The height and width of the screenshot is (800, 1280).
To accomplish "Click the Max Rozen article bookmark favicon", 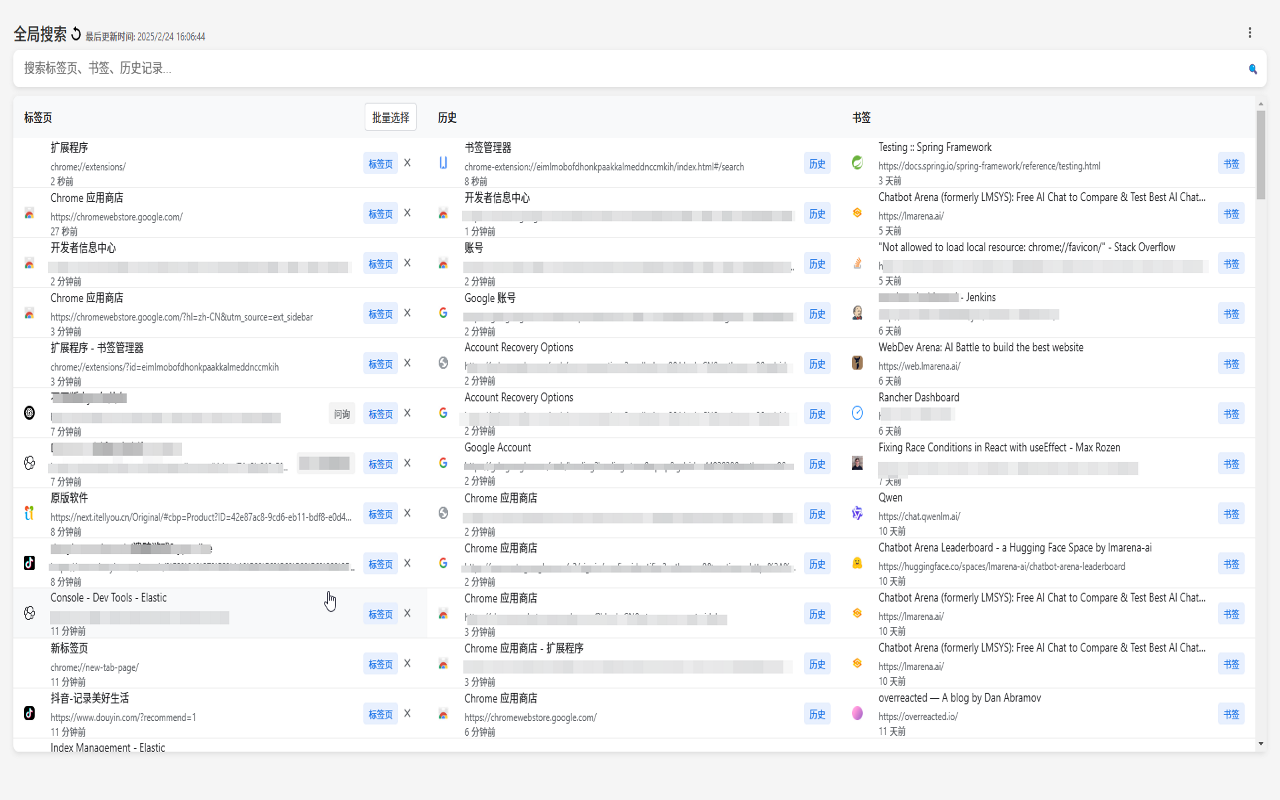I will pyautogui.click(x=857, y=463).
